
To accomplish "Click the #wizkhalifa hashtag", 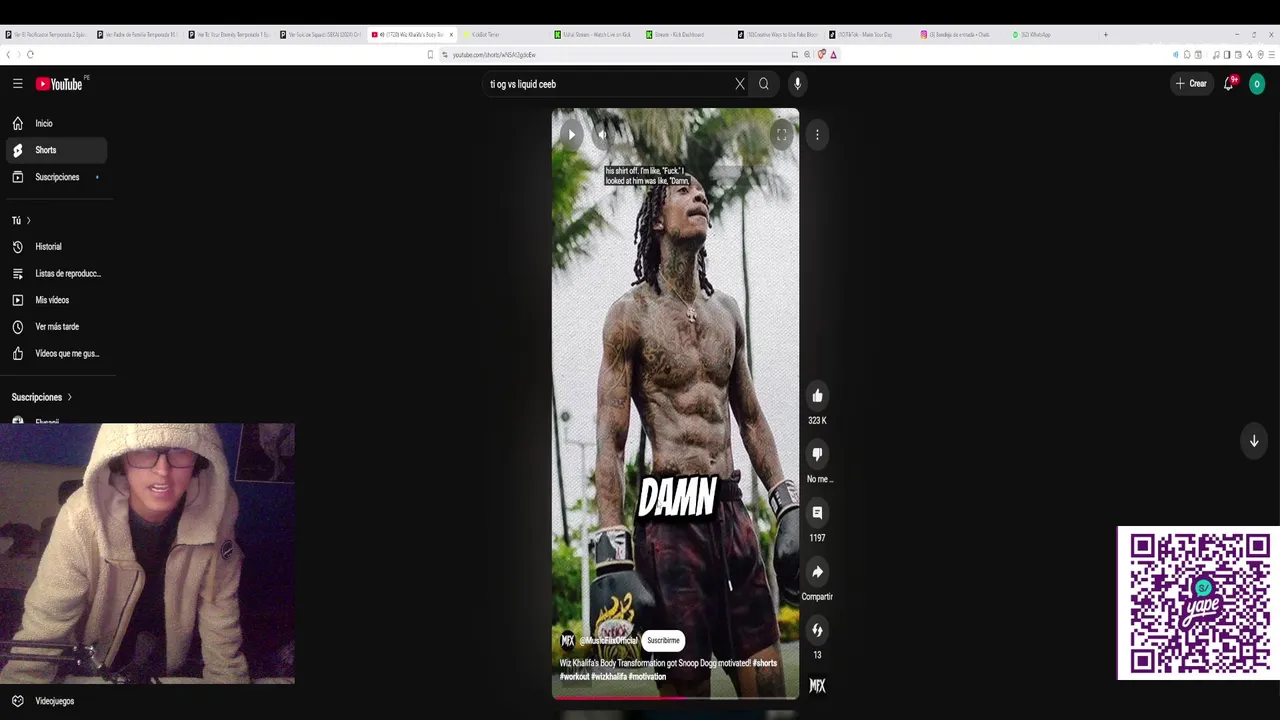I will click(x=608, y=677).
